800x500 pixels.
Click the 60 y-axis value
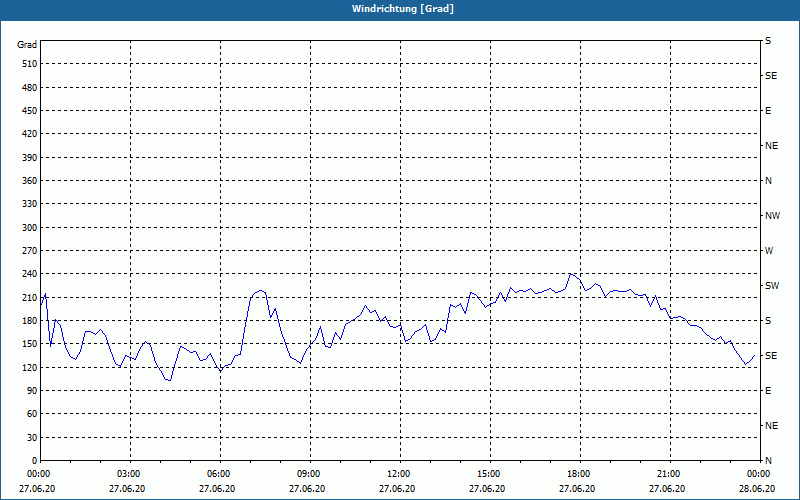tap(32, 414)
